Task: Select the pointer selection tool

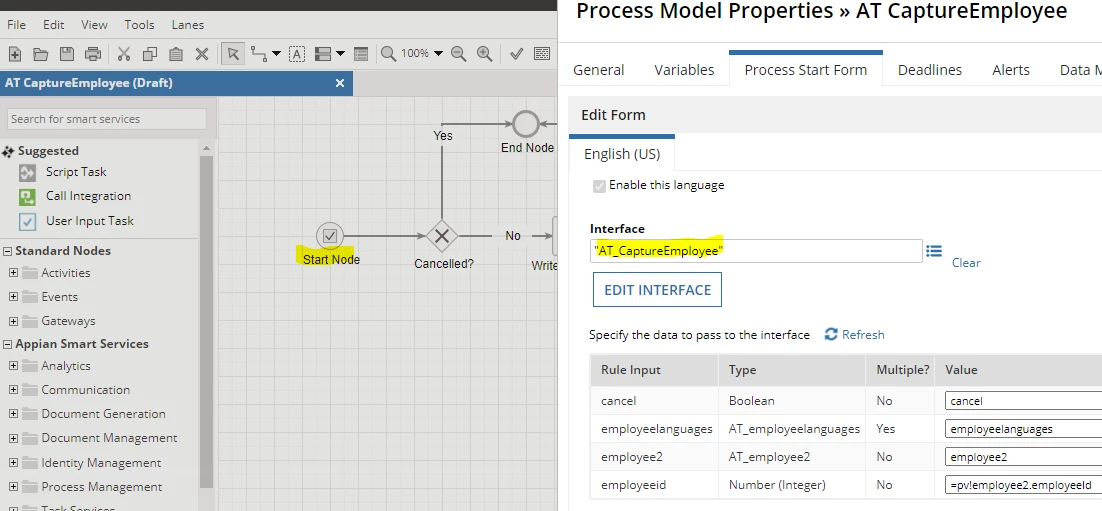Action: point(233,54)
